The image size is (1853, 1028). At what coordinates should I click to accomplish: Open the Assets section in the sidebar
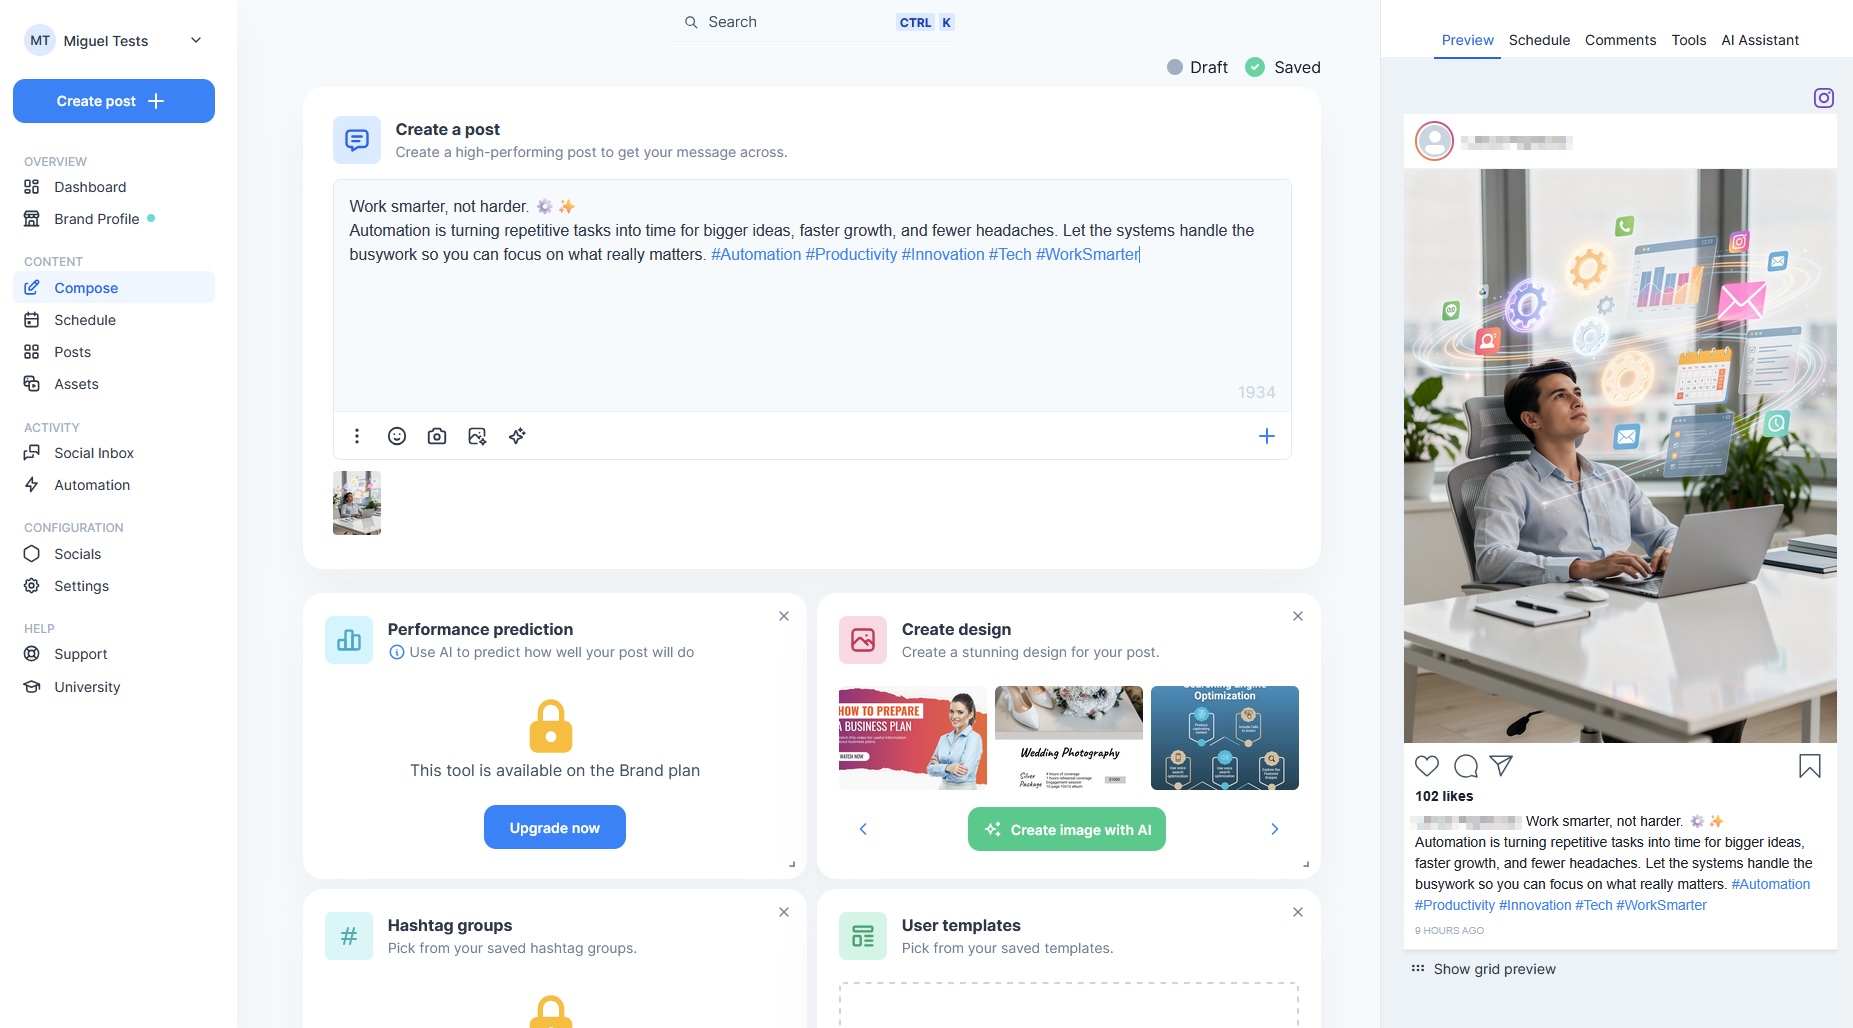pos(76,384)
